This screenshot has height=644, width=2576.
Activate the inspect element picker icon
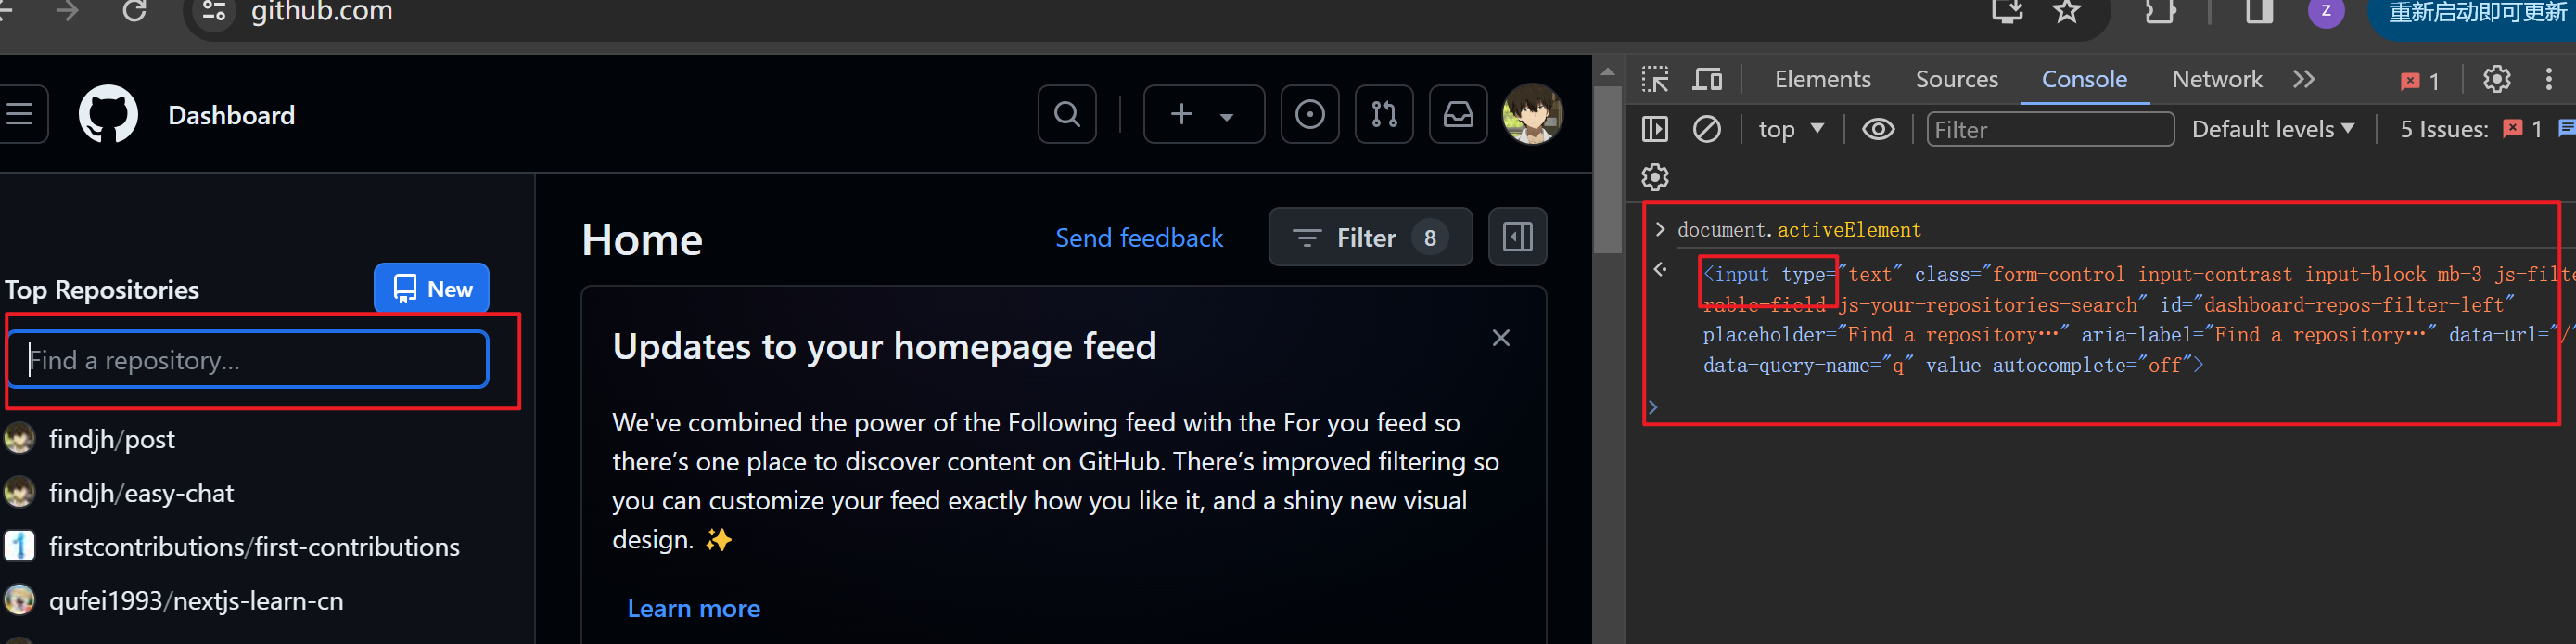(x=1655, y=79)
